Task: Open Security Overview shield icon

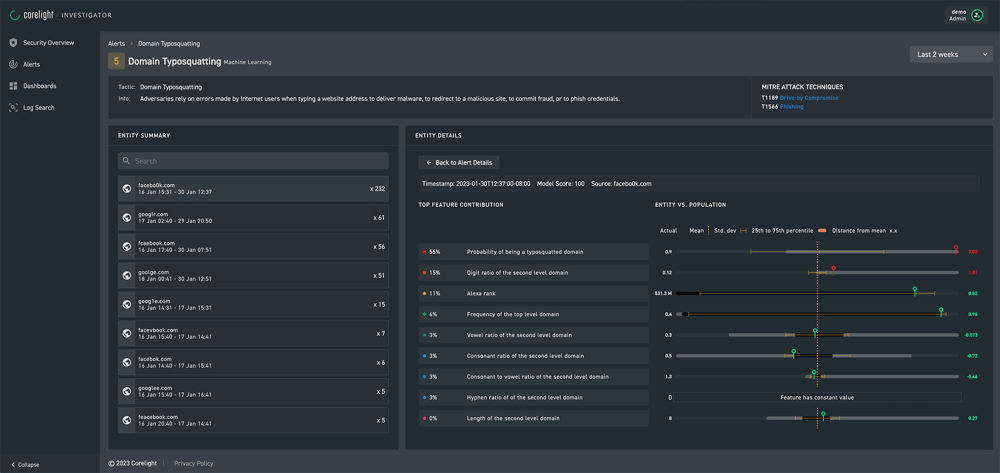Action: [13, 43]
